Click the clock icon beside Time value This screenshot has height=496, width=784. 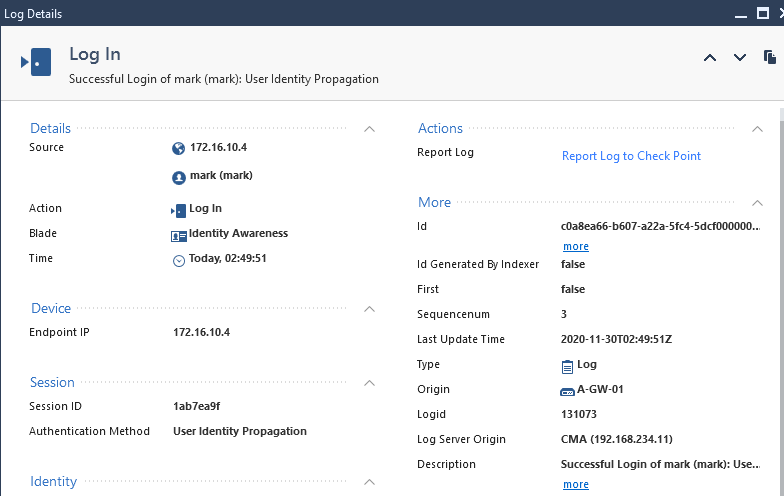coord(179,260)
